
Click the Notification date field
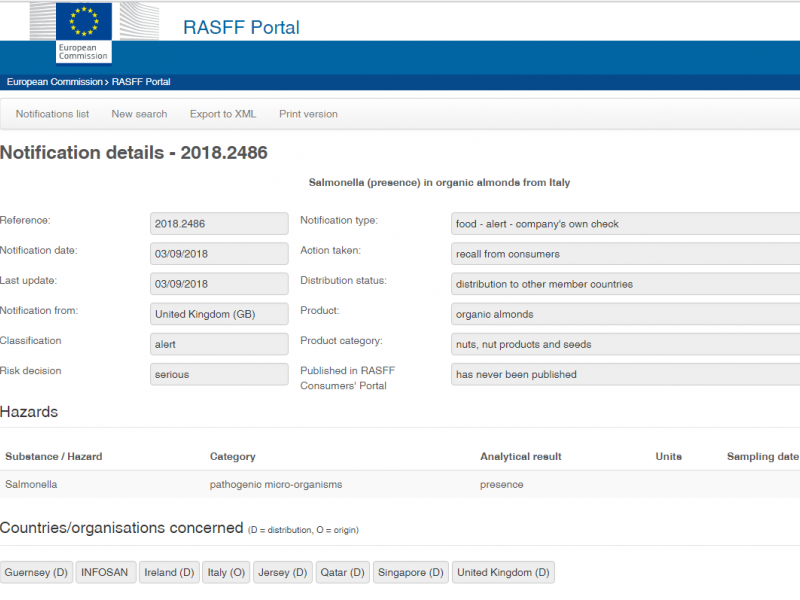(219, 254)
